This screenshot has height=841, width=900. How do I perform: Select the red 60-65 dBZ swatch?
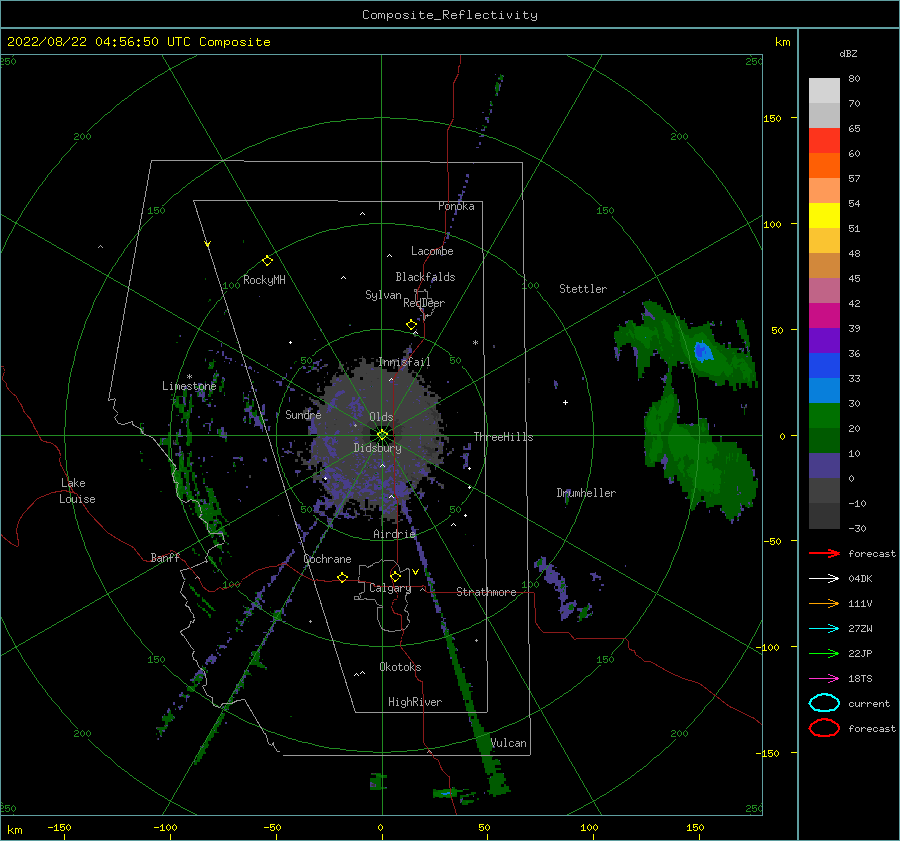pyautogui.click(x=824, y=141)
